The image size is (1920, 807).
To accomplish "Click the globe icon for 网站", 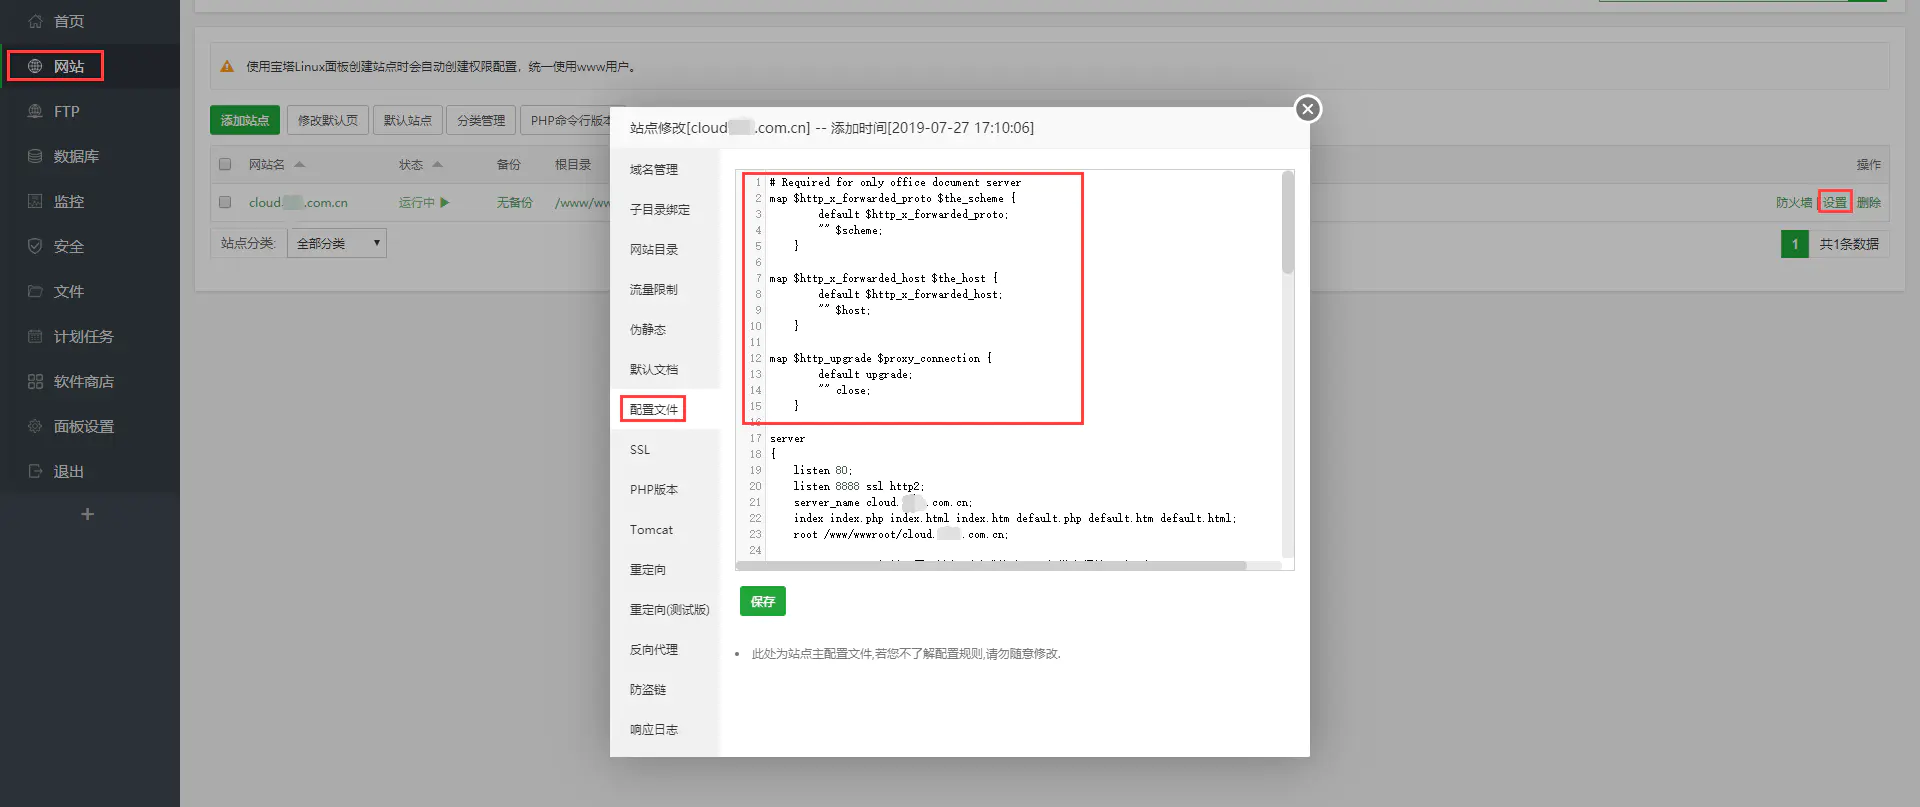I will [x=35, y=66].
